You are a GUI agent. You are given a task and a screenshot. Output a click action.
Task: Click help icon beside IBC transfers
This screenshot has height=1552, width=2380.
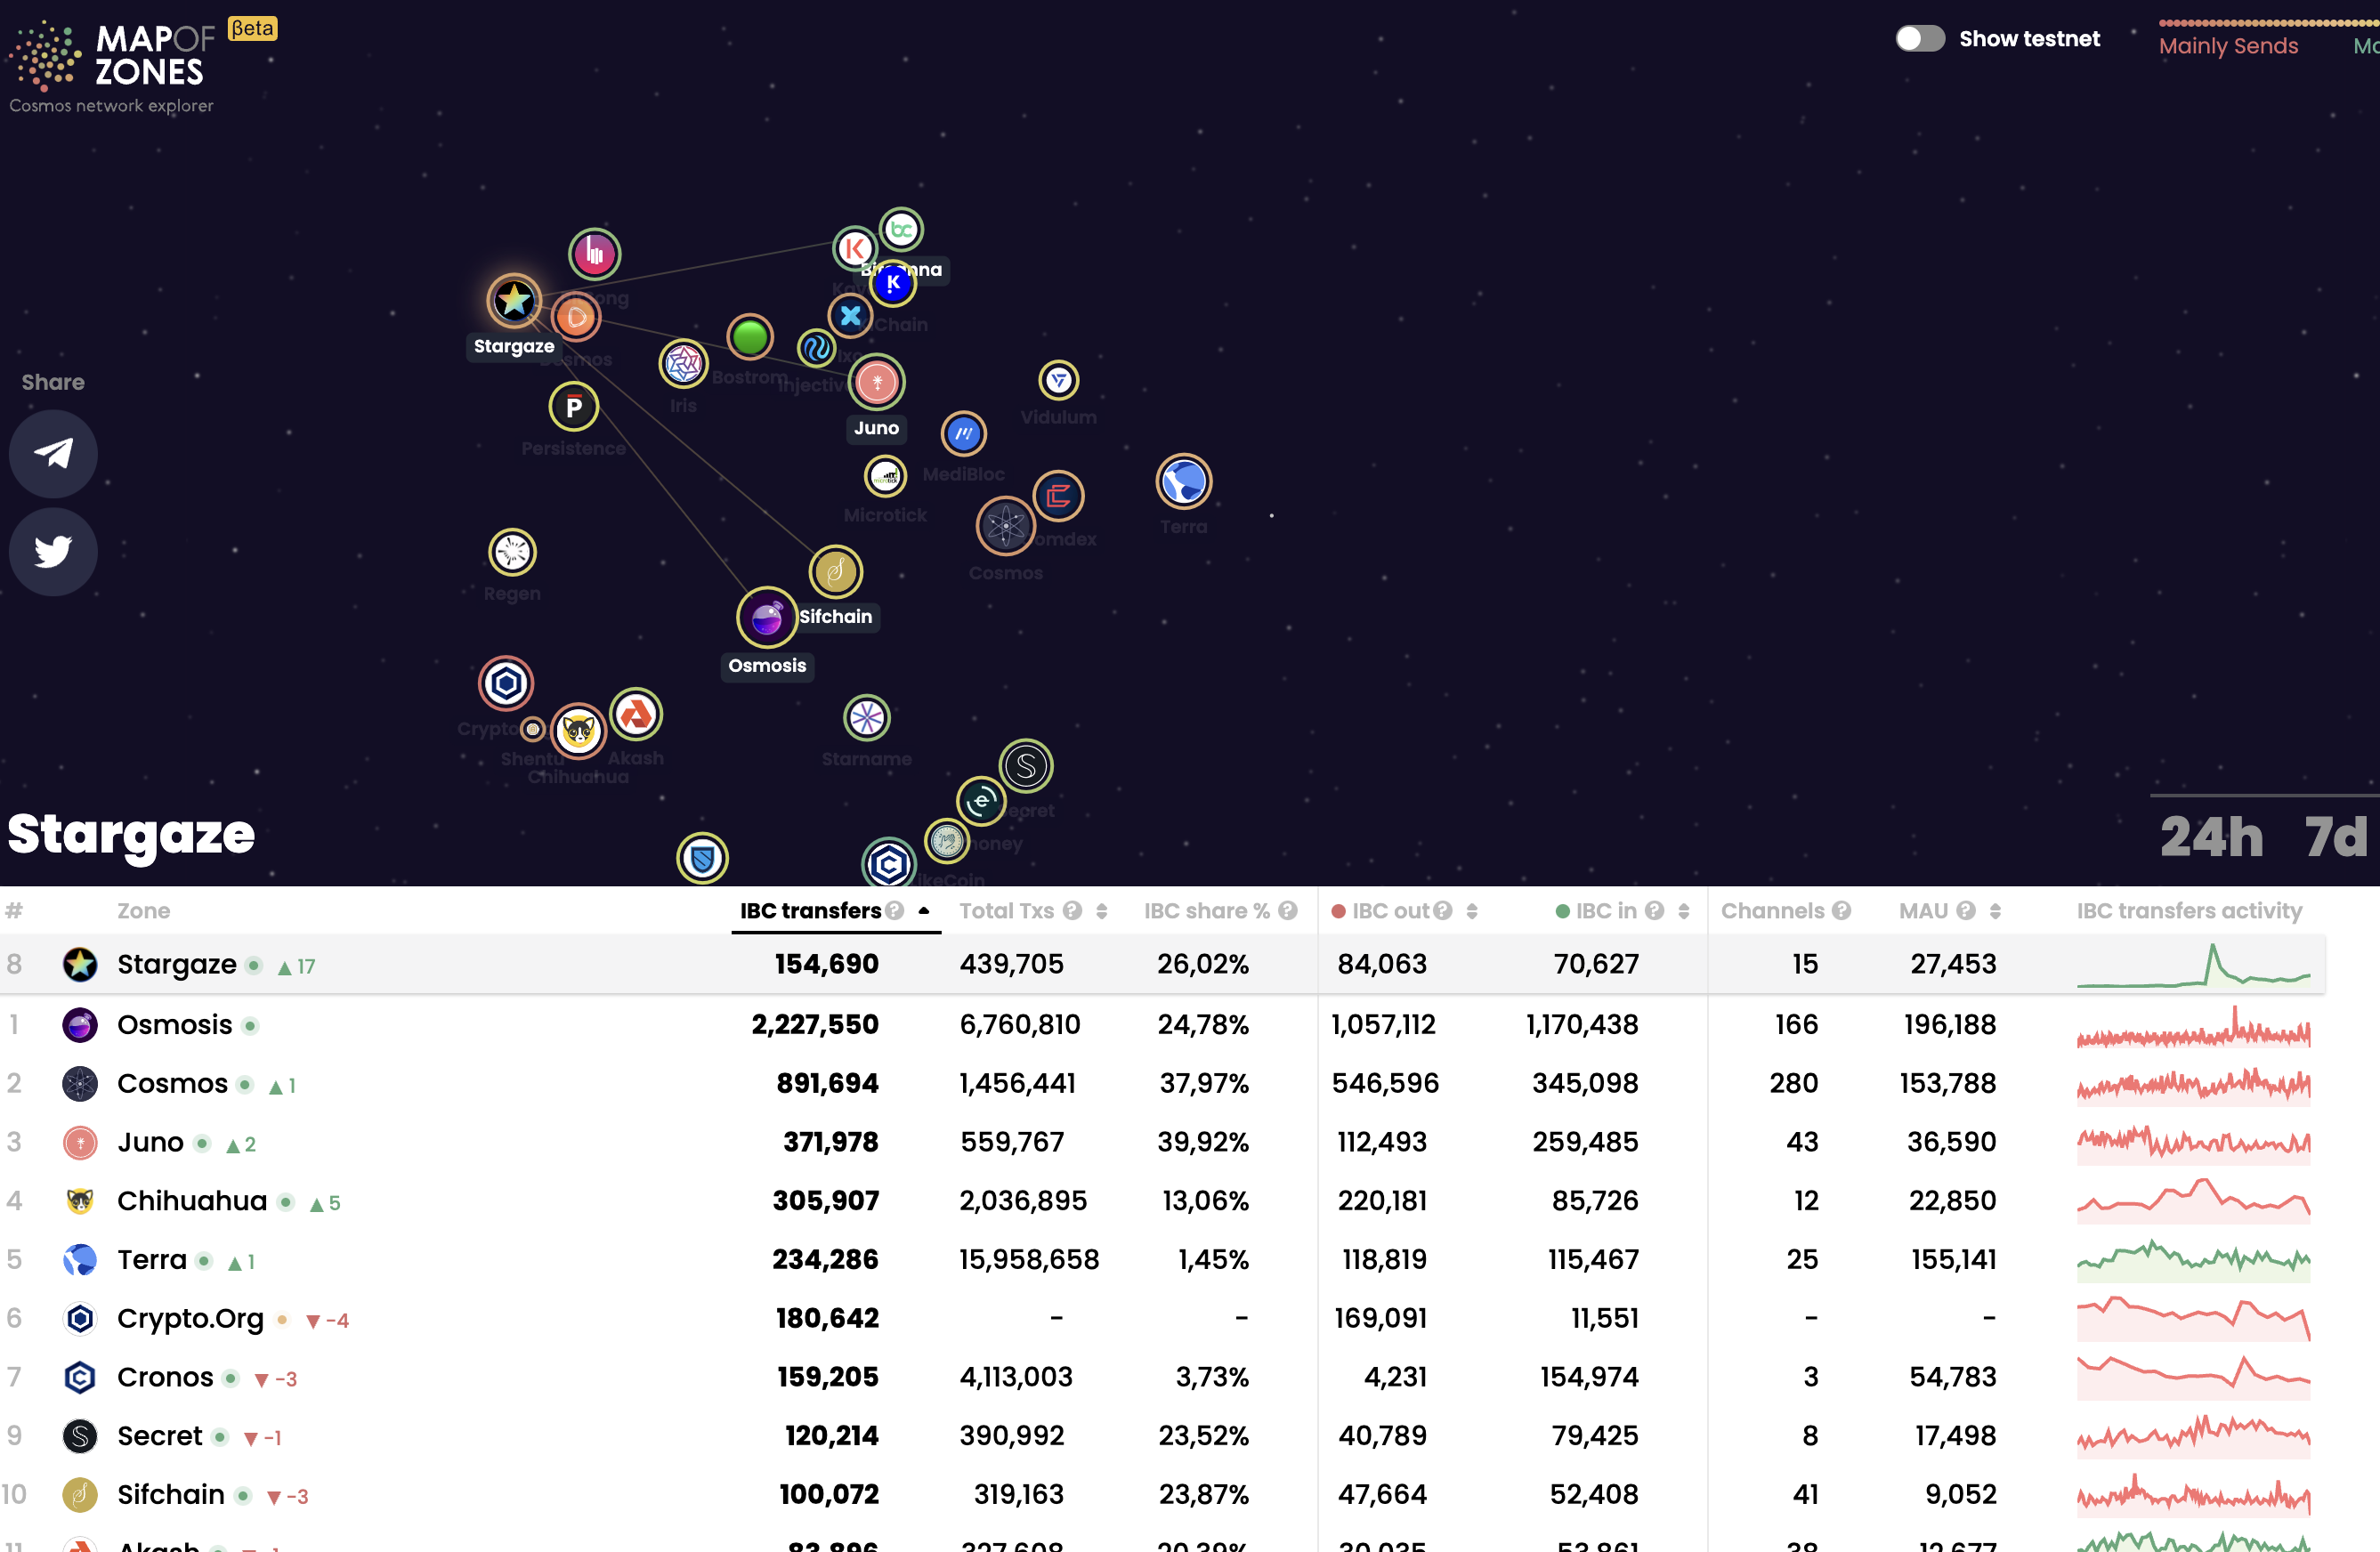[895, 911]
